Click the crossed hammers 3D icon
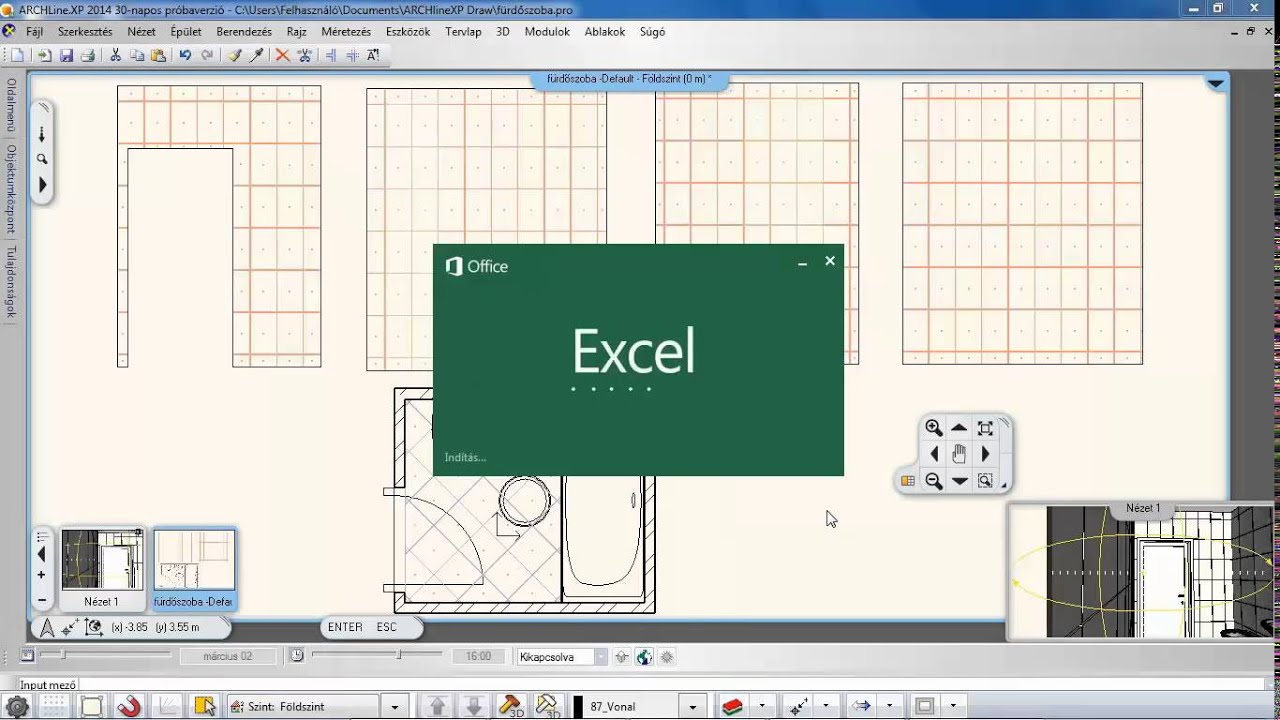Viewport: 1280px width, 720px height. pyautogui.click(x=547, y=706)
